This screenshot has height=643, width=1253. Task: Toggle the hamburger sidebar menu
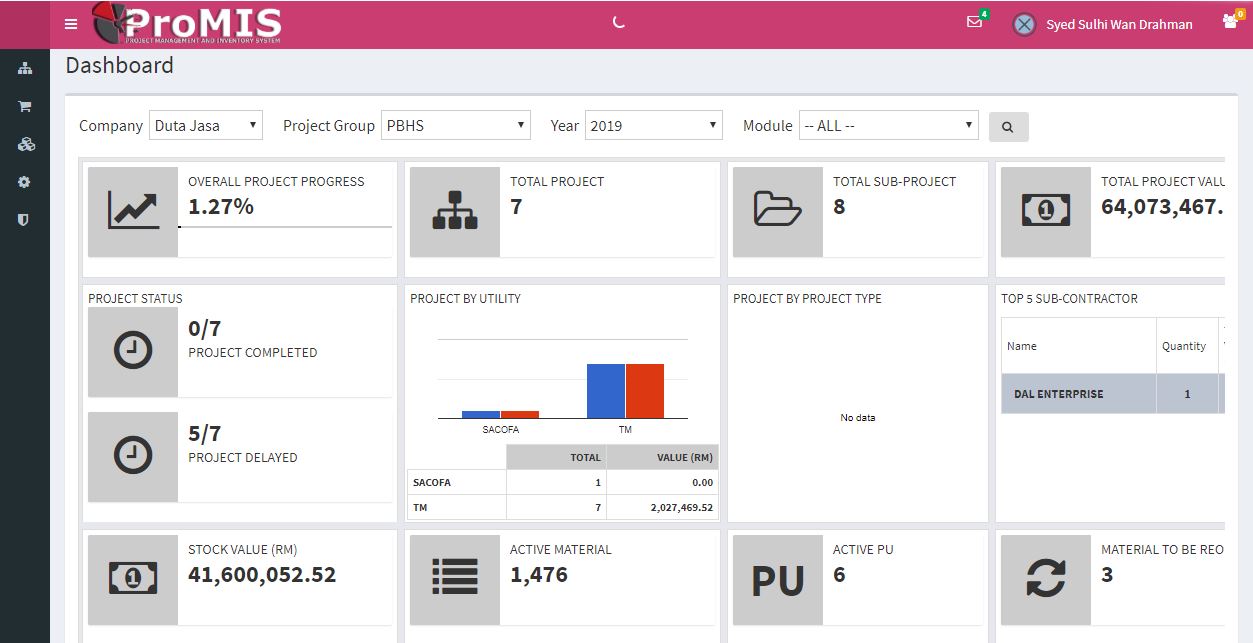click(71, 24)
